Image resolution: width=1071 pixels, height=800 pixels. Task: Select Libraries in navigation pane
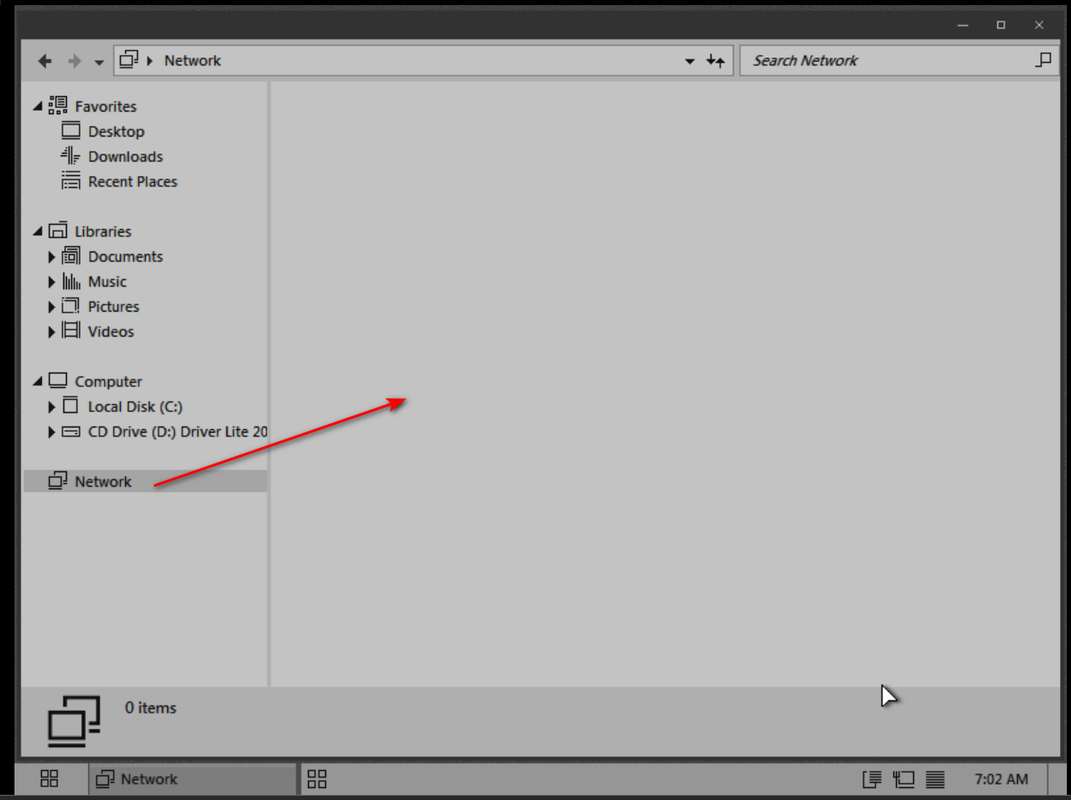[x=102, y=232]
